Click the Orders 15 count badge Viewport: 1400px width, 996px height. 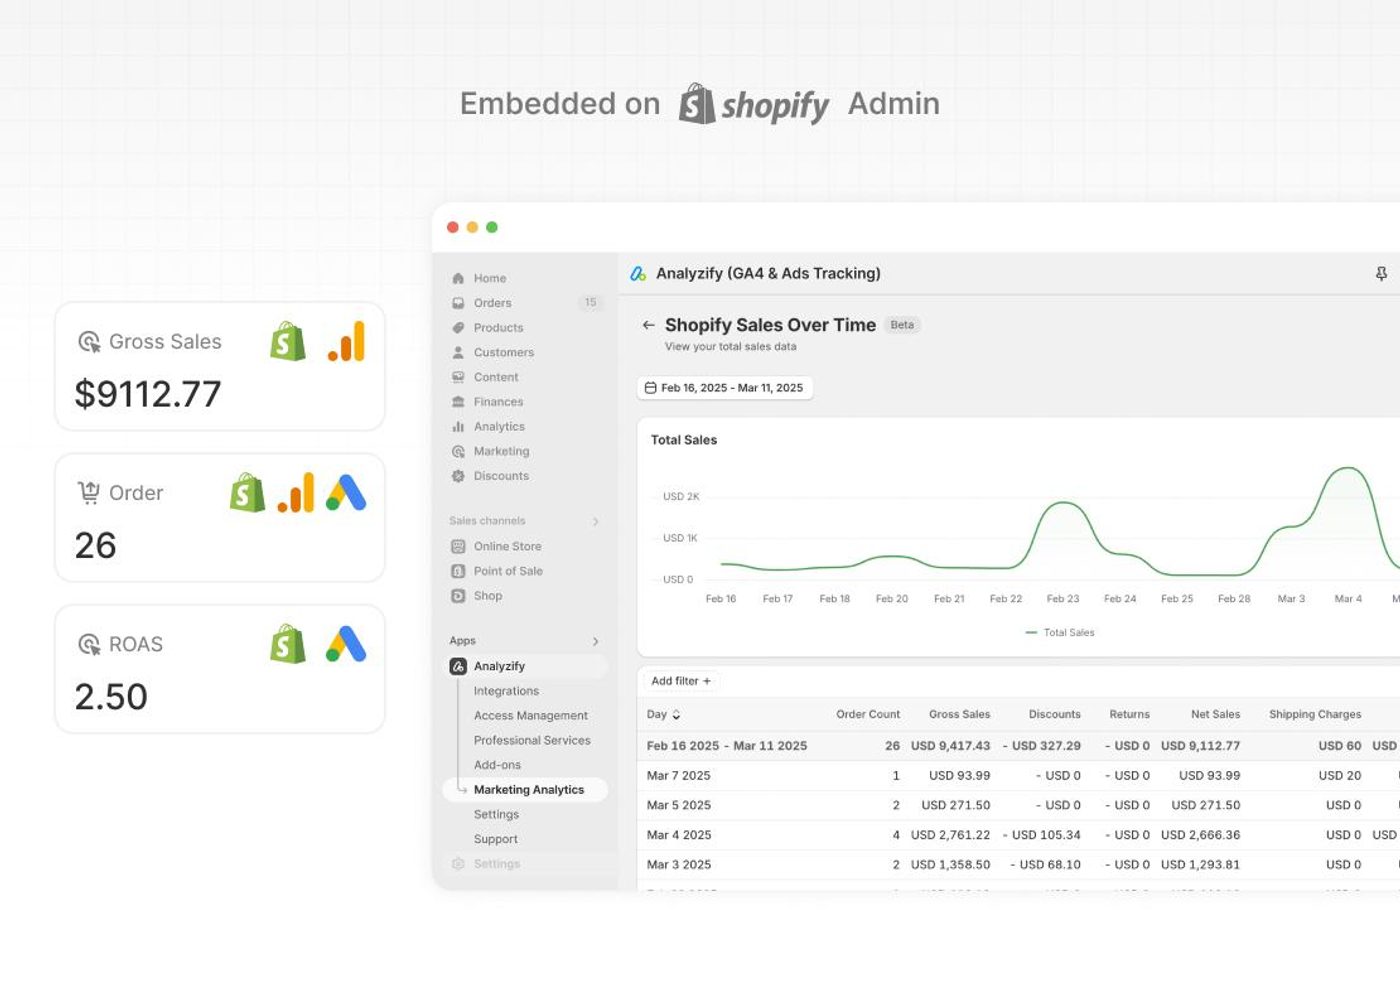[x=590, y=303]
